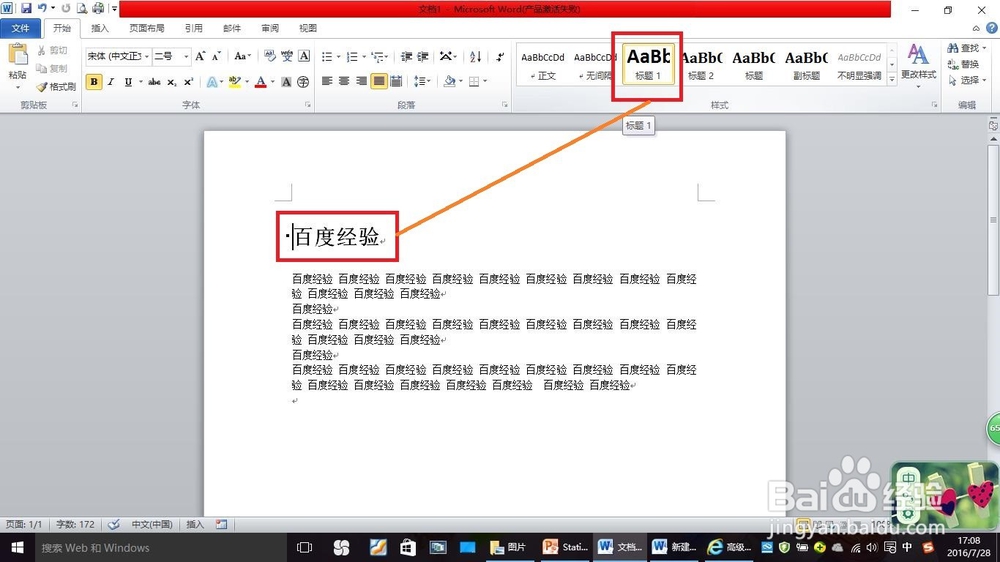This screenshot has width=1000, height=562.
Task: Expand bullet list options dropdown
Action: click(x=339, y=57)
